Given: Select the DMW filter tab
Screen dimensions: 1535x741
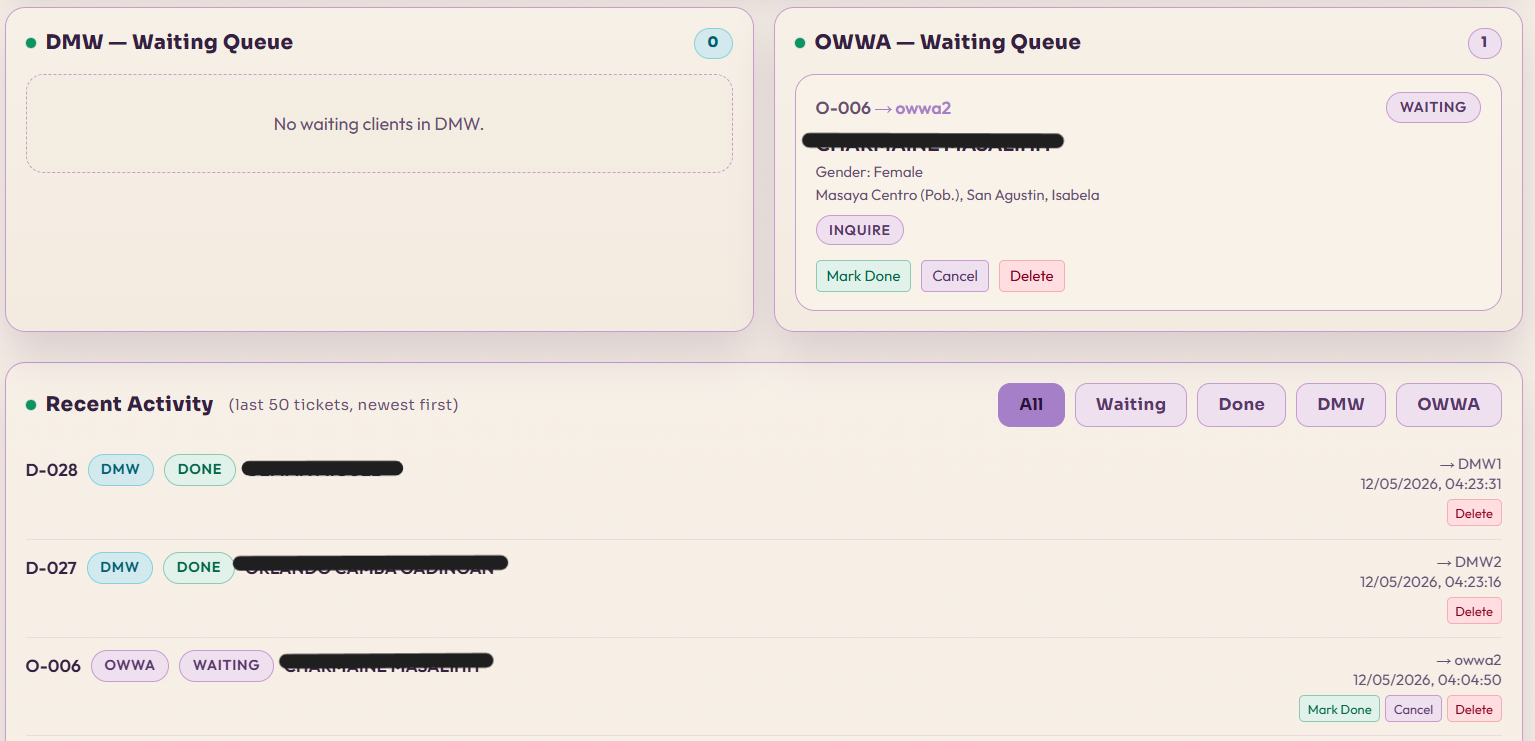Looking at the screenshot, I should (1341, 405).
